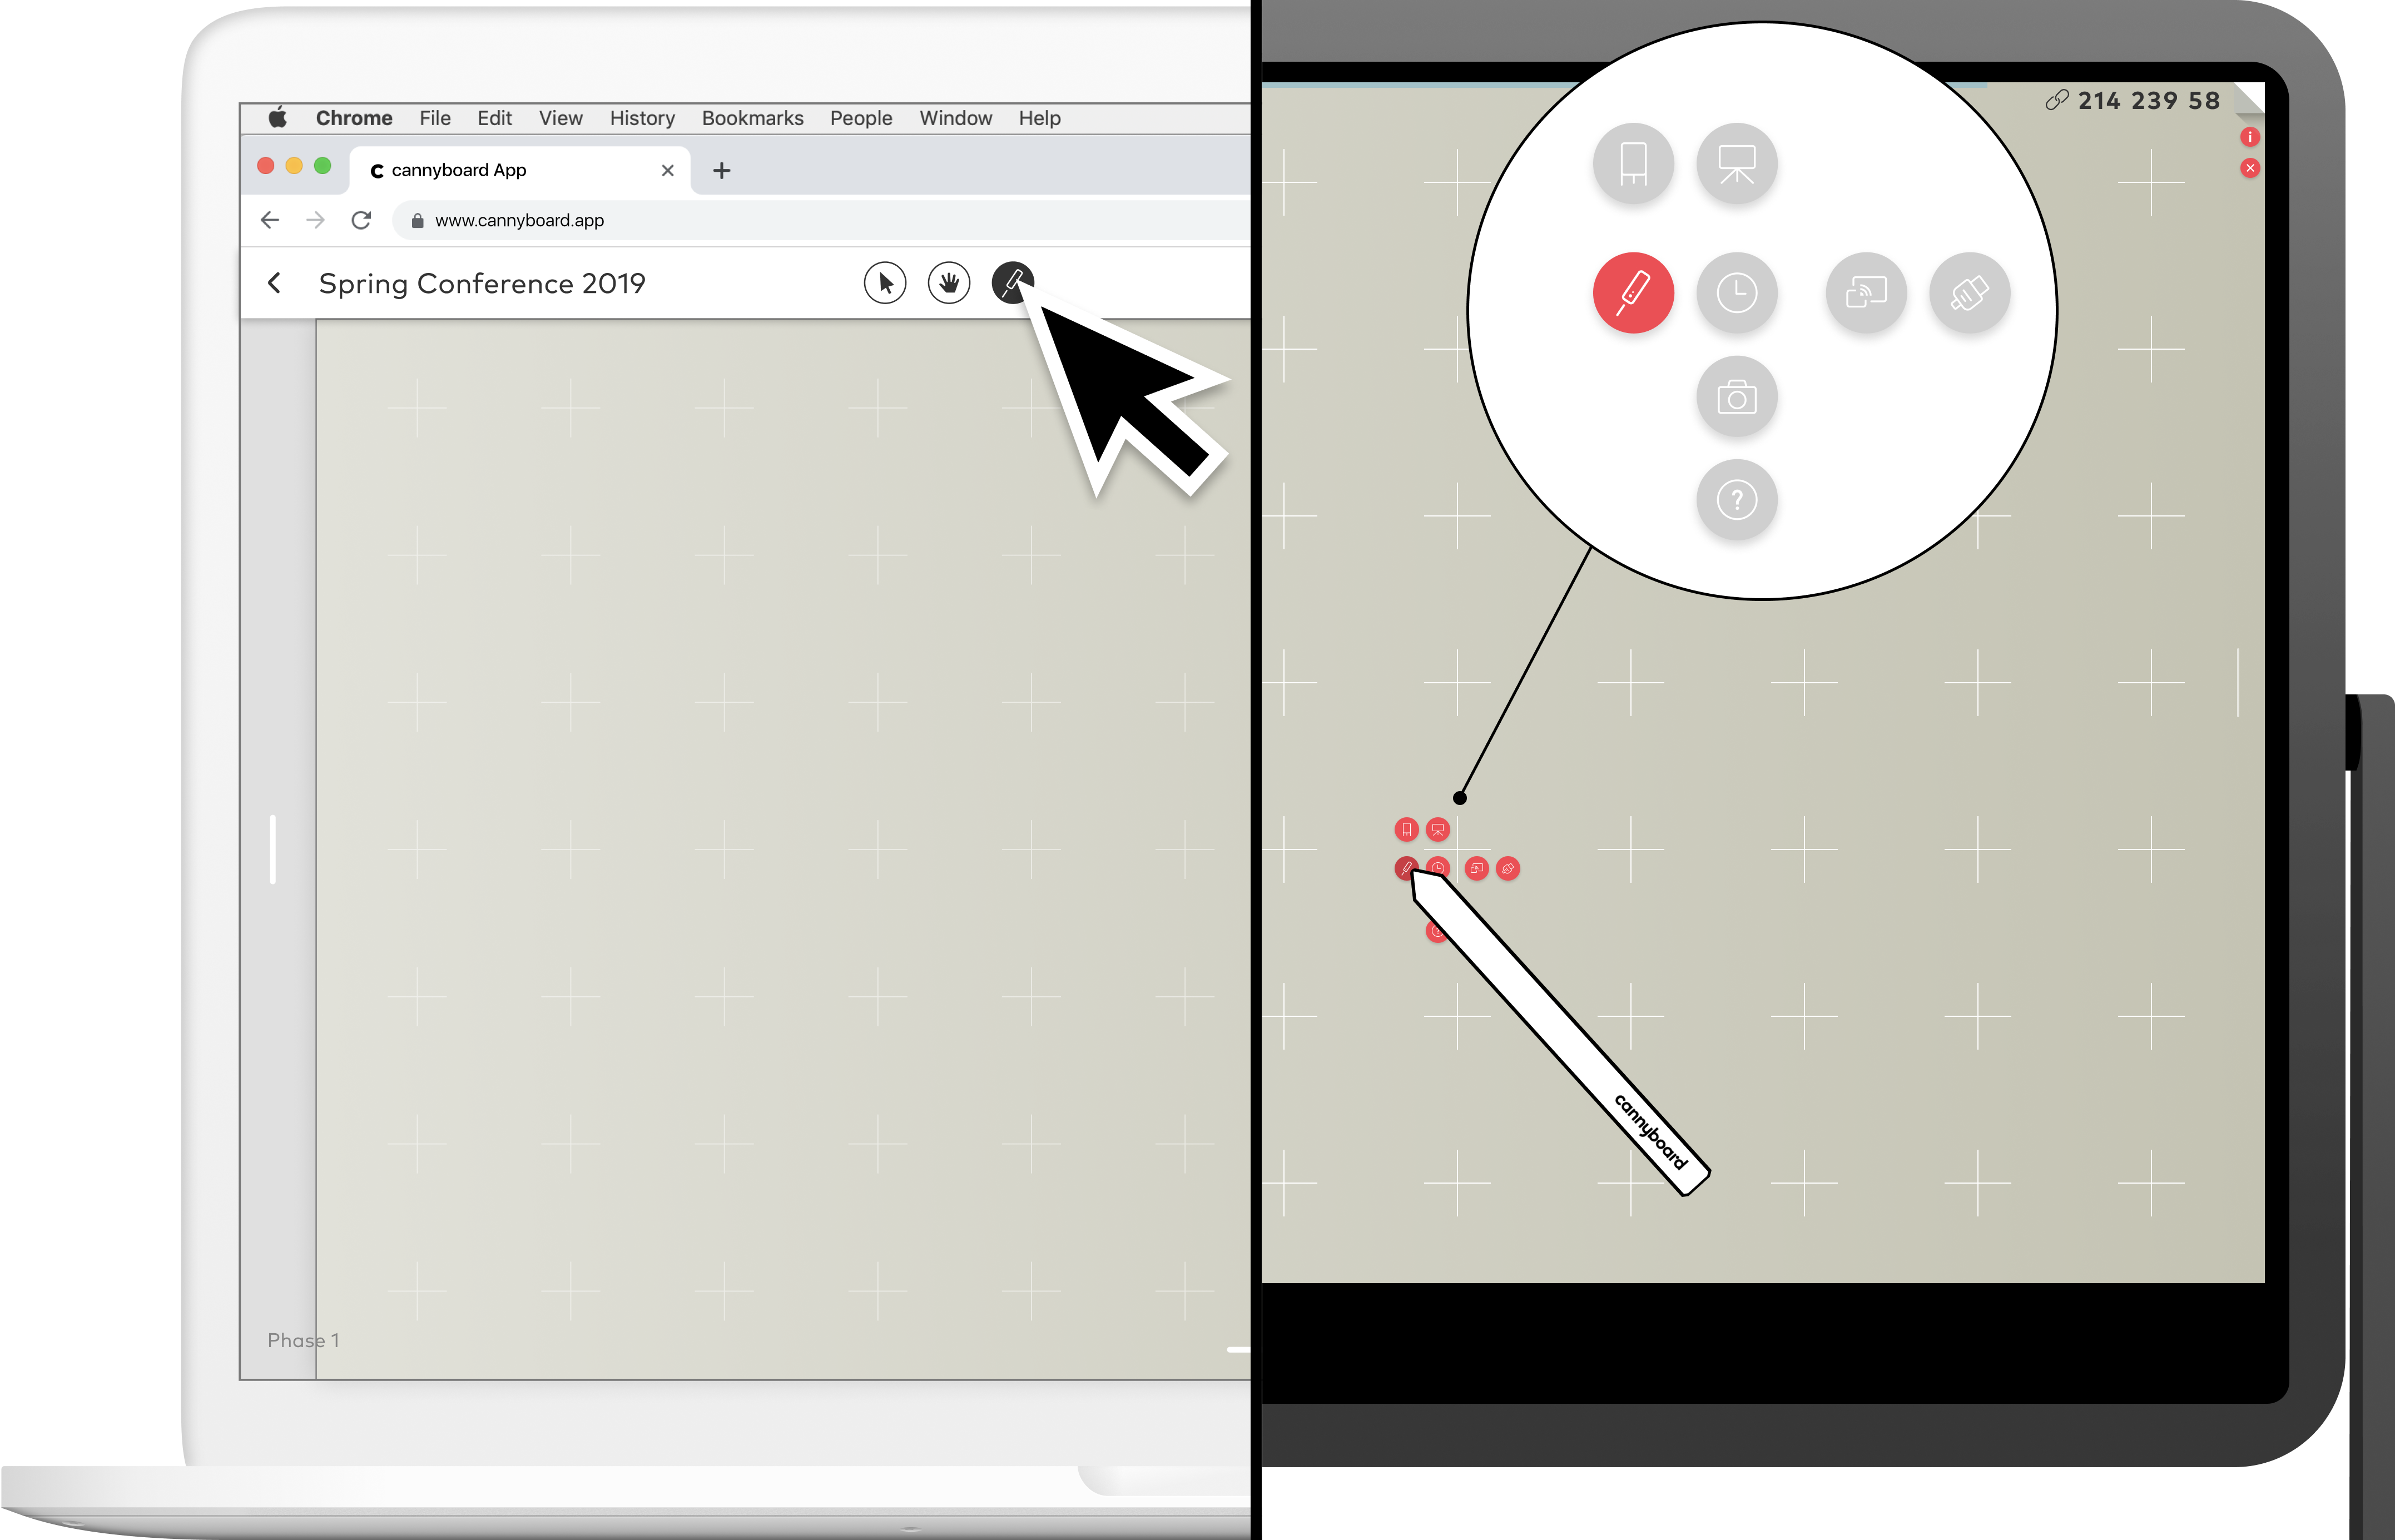Open the Apple menu

(x=277, y=118)
